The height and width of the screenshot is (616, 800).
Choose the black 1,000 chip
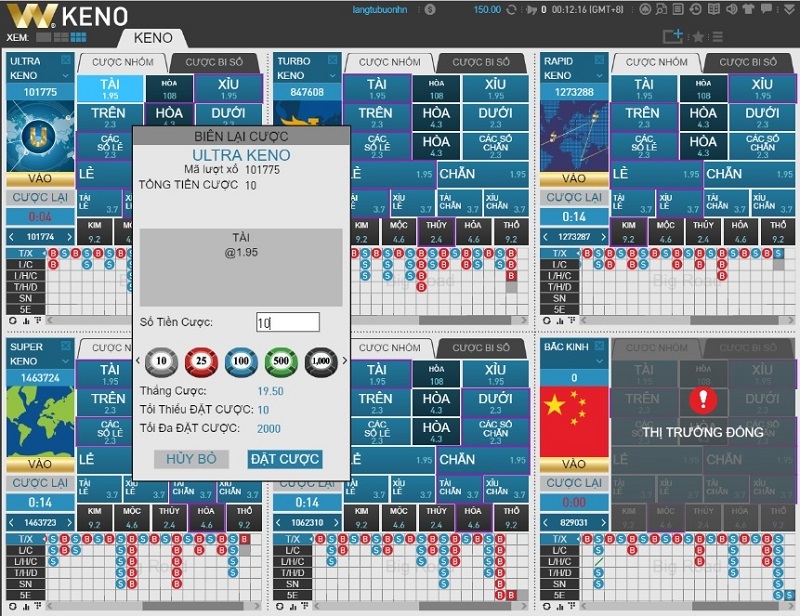pos(321,360)
